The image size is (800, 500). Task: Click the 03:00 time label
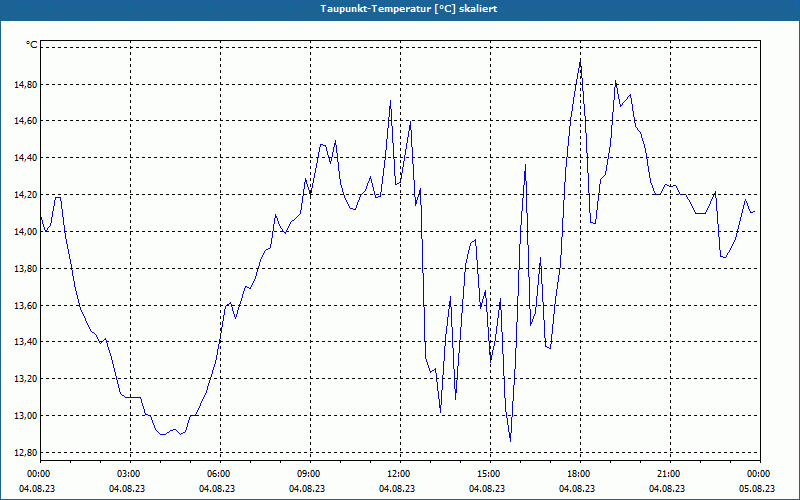130,474
